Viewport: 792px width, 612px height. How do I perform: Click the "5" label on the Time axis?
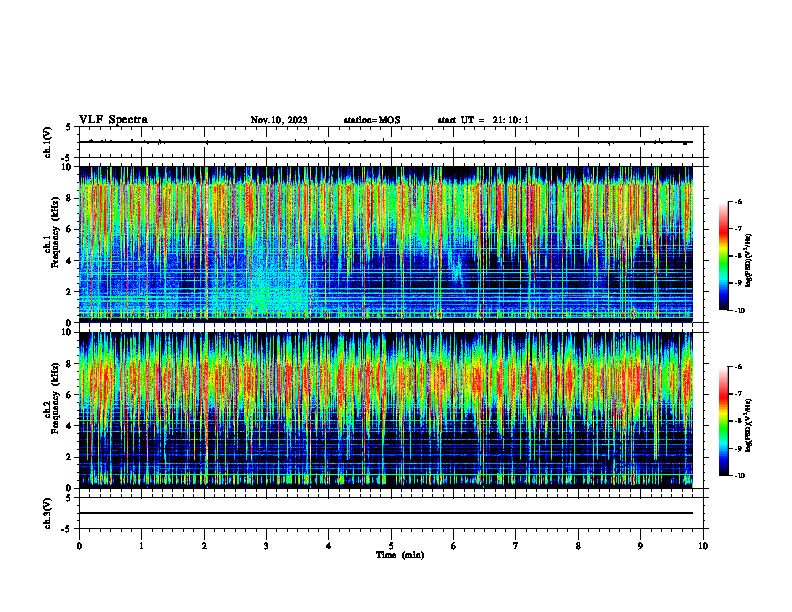[x=391, y=546]
